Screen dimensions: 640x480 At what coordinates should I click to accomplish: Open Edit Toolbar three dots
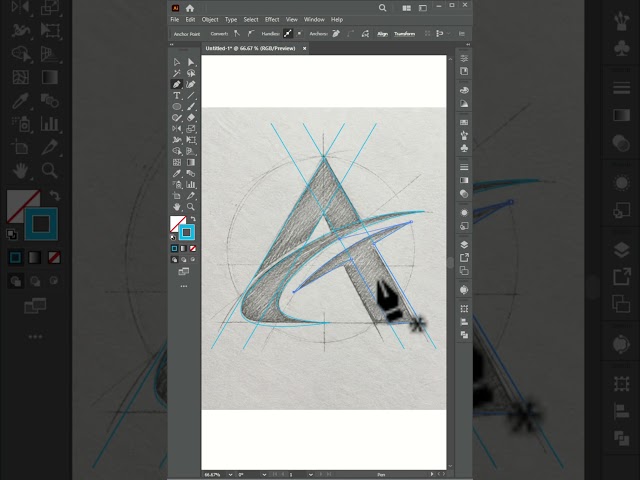coord(184,286)
